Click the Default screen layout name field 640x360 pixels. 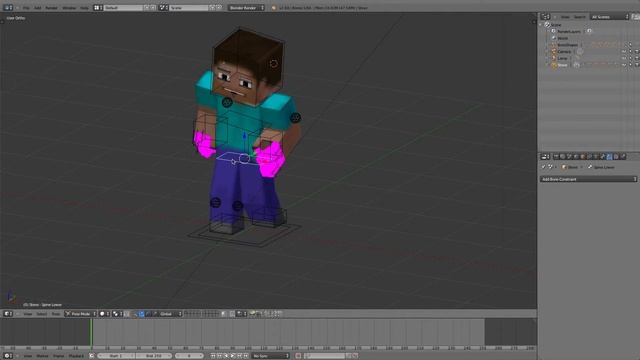click(123, 8)
